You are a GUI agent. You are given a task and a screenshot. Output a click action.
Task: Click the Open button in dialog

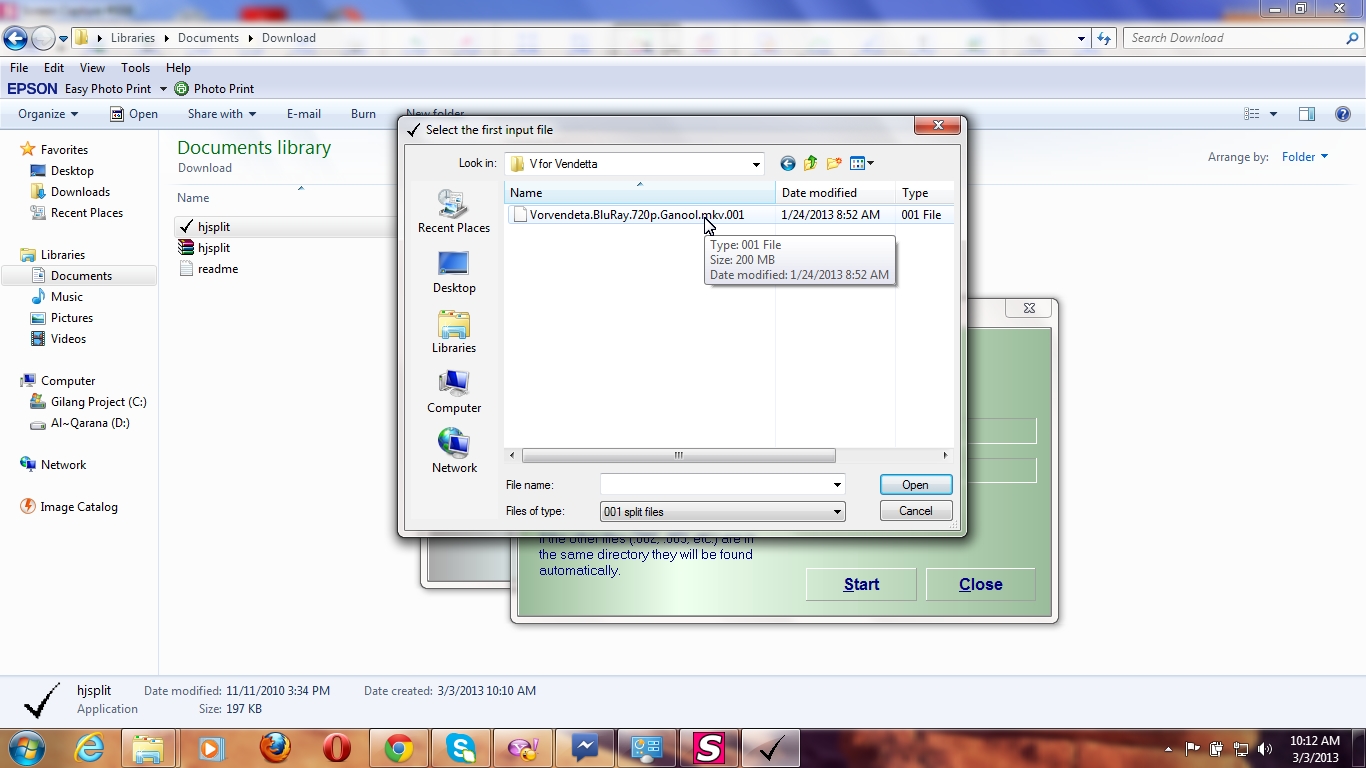point(915,485)
